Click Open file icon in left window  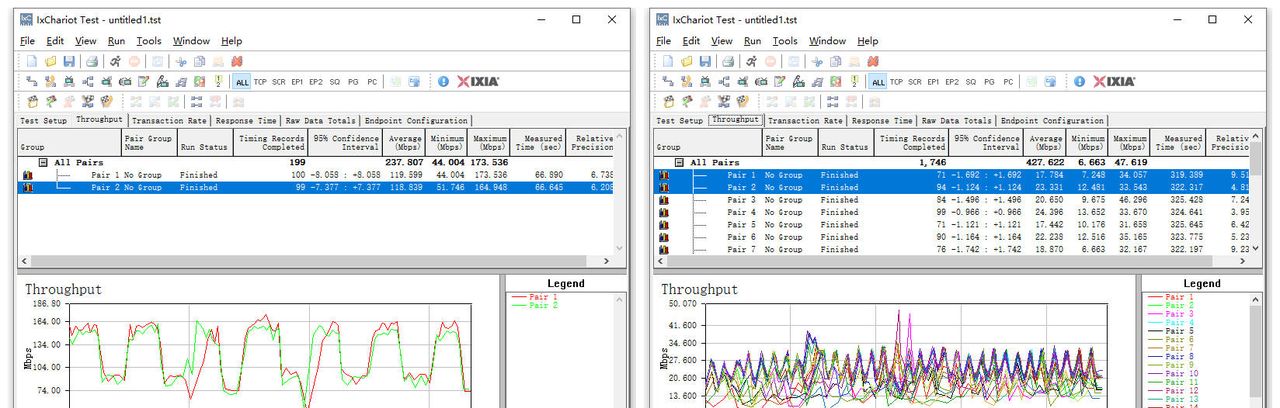[50, 62]
